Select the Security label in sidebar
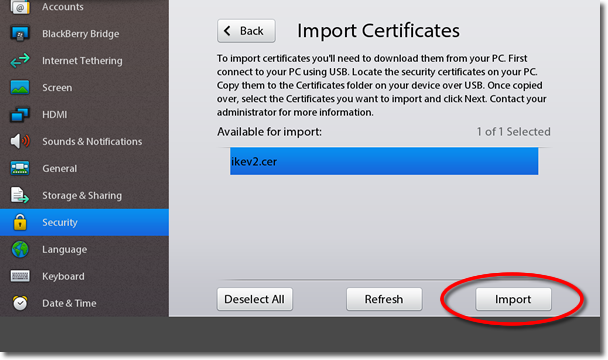This screenshot has height=360, width=608. (x=60, y=222)
